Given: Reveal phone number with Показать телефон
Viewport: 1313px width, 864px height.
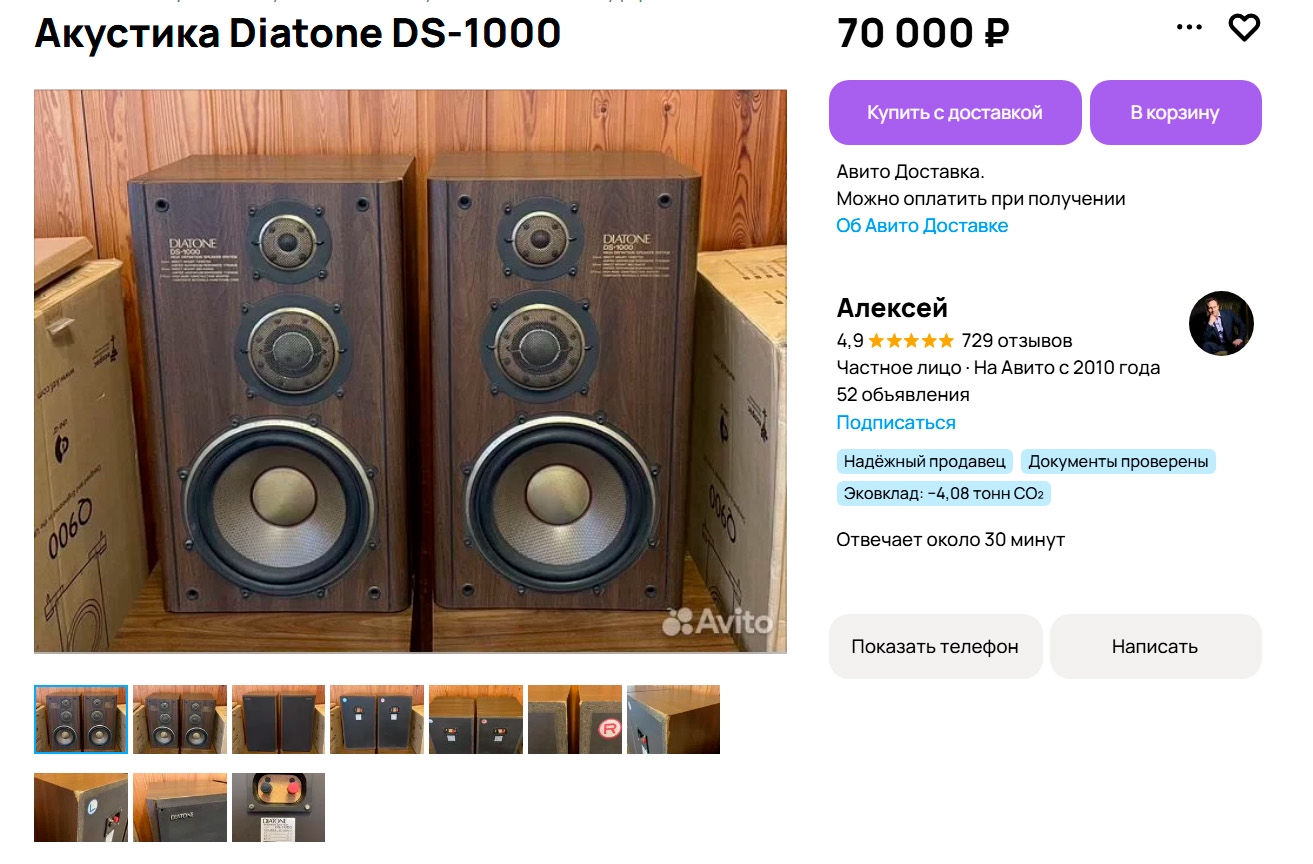Looking at the screenshot, I should pos(935,647).
